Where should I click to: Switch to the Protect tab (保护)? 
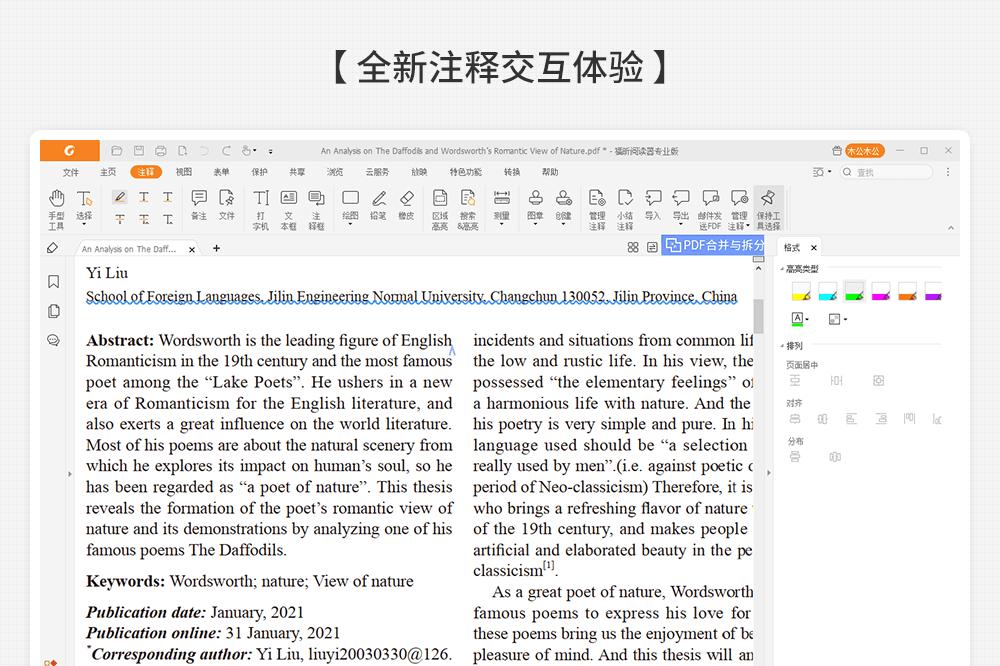(x=259, y=172)
